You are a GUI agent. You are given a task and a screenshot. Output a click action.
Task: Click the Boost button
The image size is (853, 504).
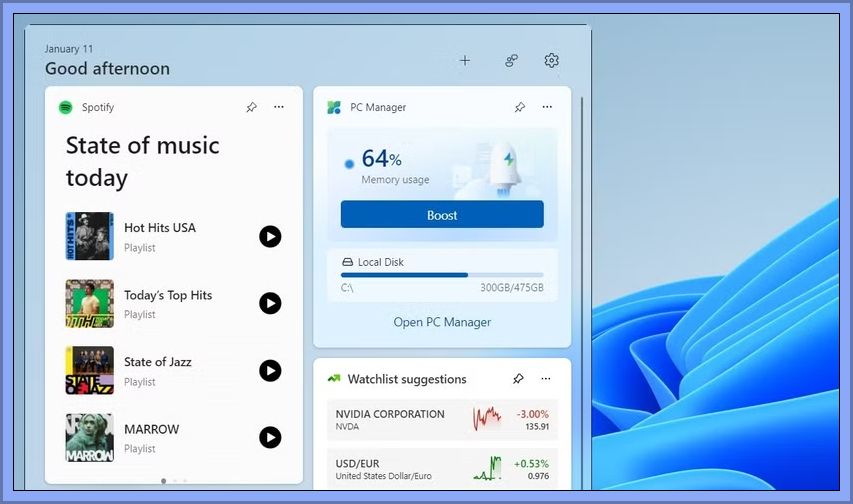click(442, 214)
